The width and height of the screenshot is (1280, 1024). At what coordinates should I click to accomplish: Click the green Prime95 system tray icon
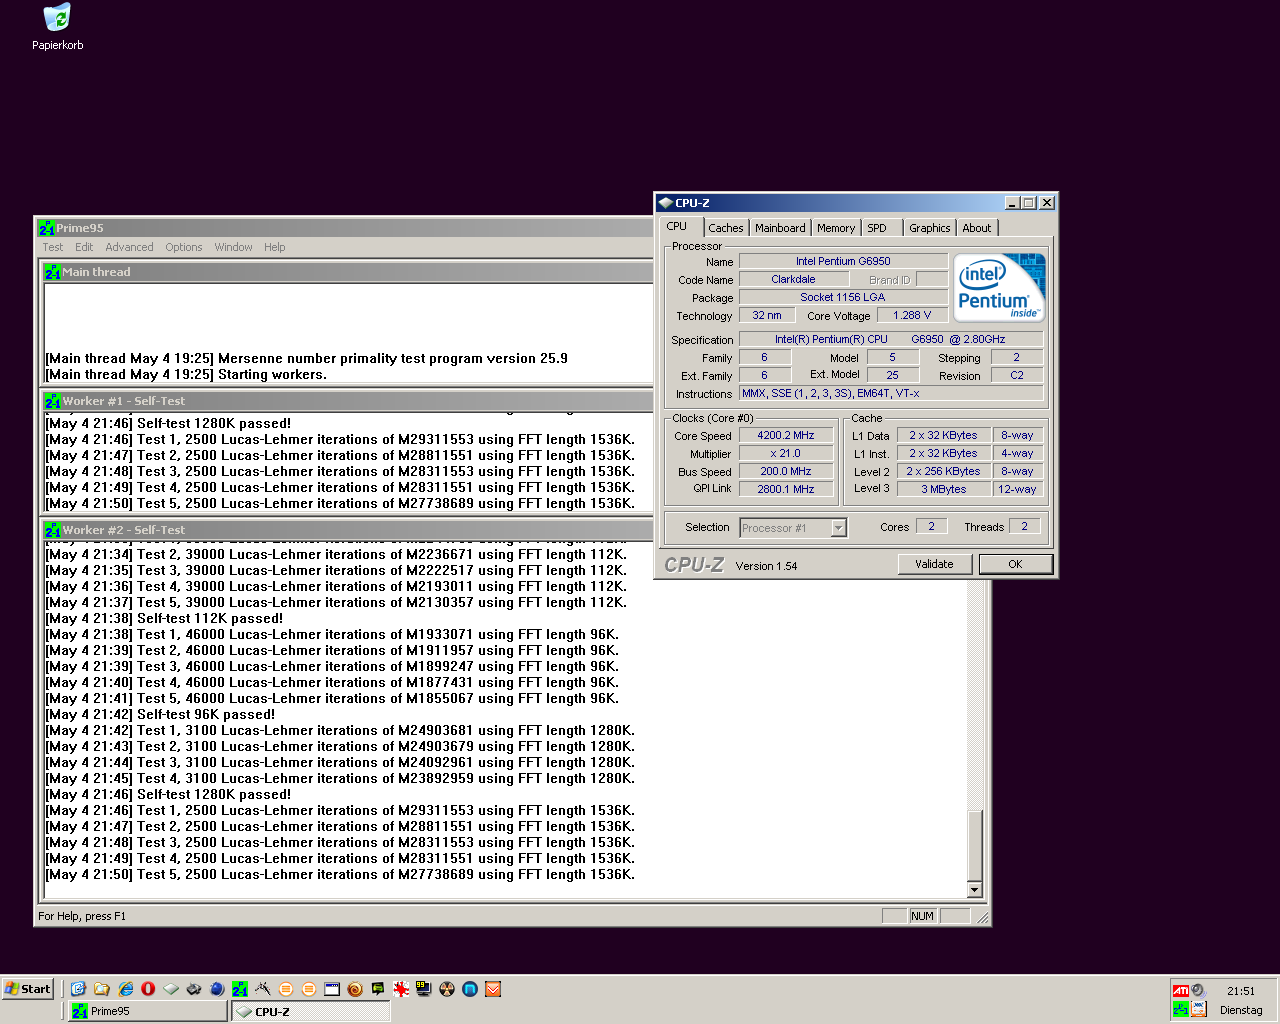coord(1181,1010)
